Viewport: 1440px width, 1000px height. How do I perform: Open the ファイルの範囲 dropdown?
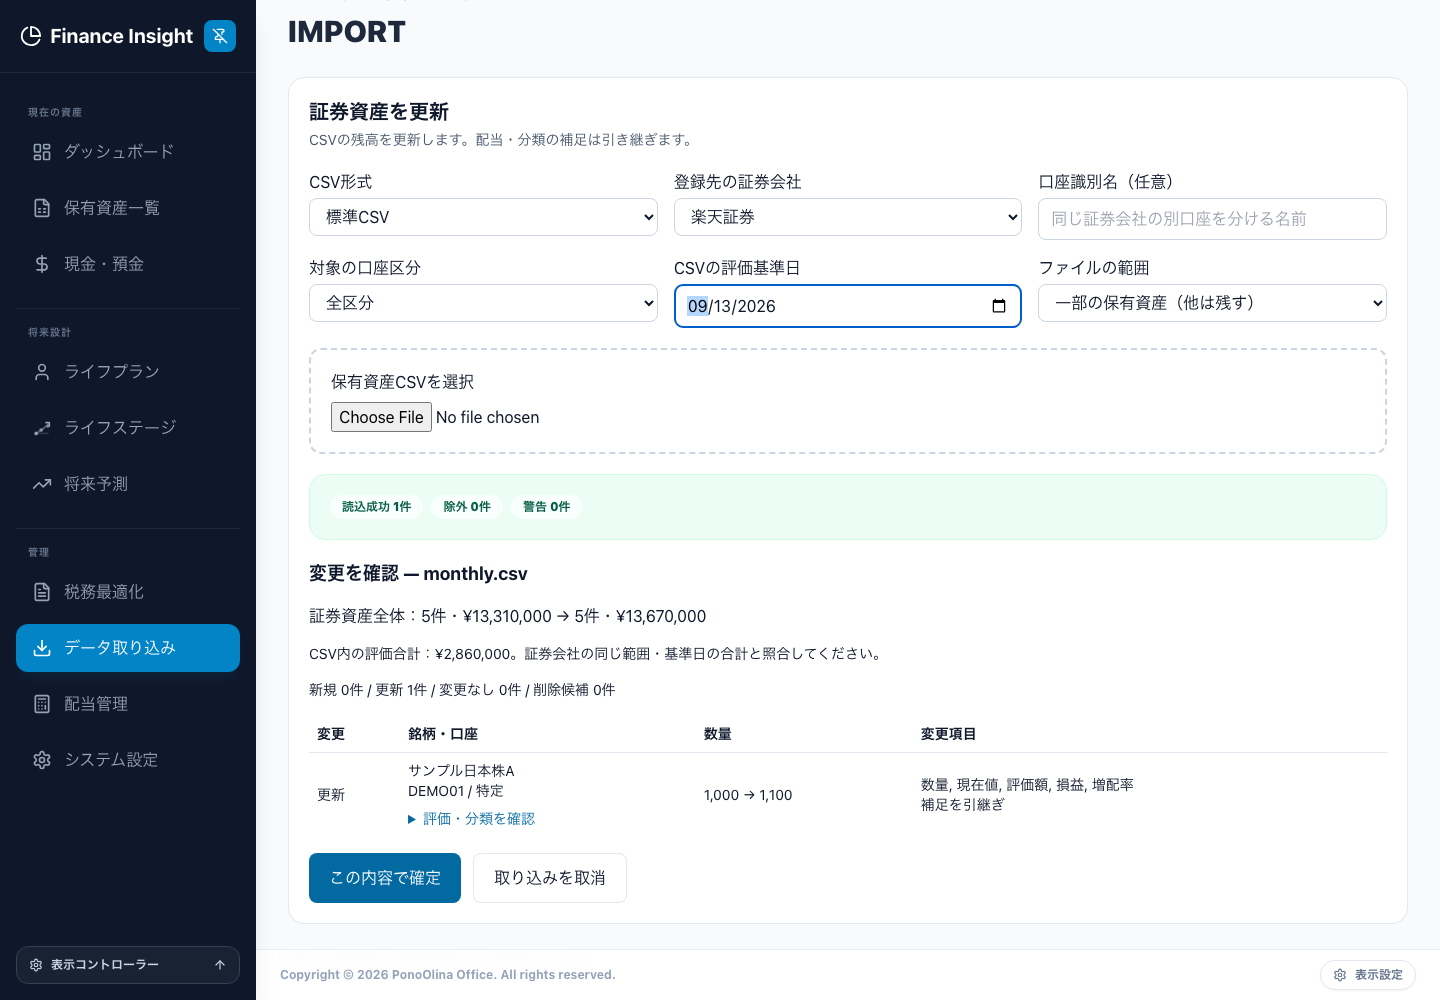[x=1212, y=303]
